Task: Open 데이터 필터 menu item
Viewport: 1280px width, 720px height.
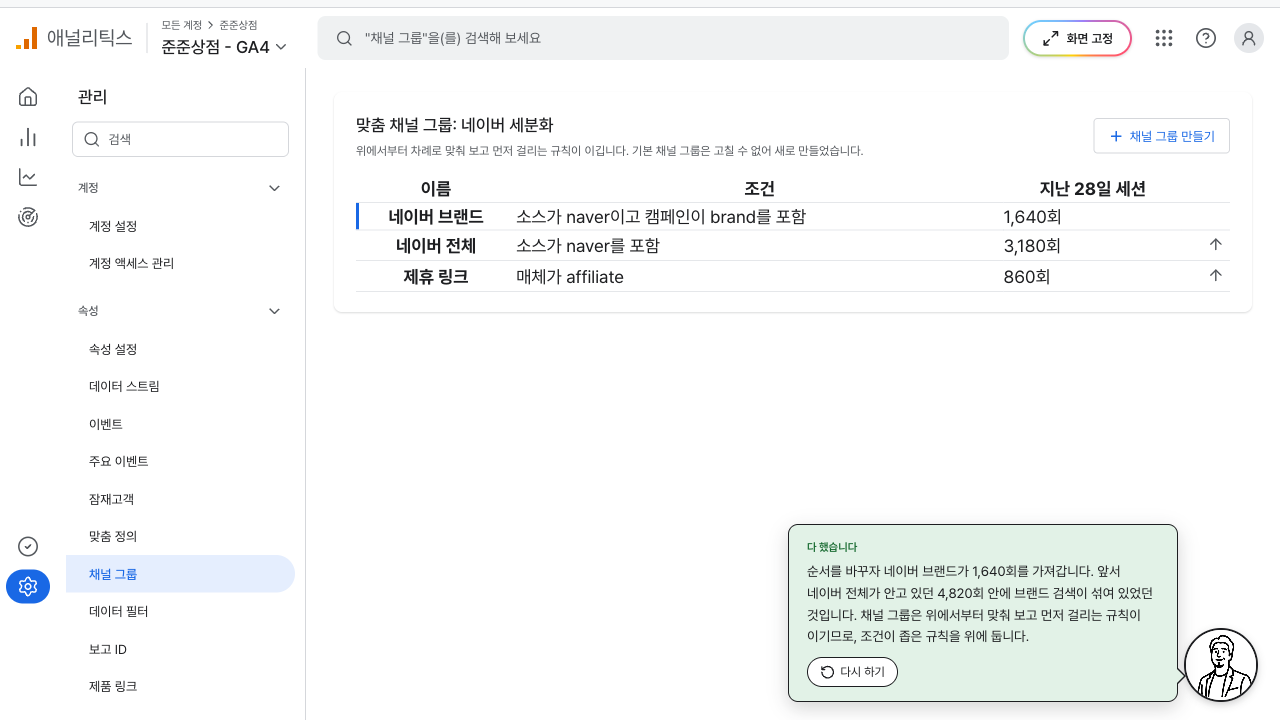Action: (180, 611)
